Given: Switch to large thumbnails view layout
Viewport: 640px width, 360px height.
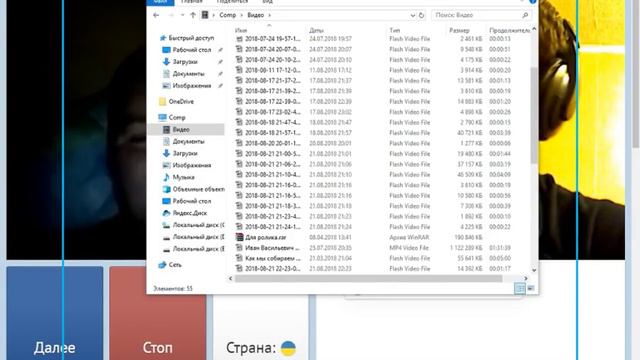Looking at the screenshot, I should point(531,289).
